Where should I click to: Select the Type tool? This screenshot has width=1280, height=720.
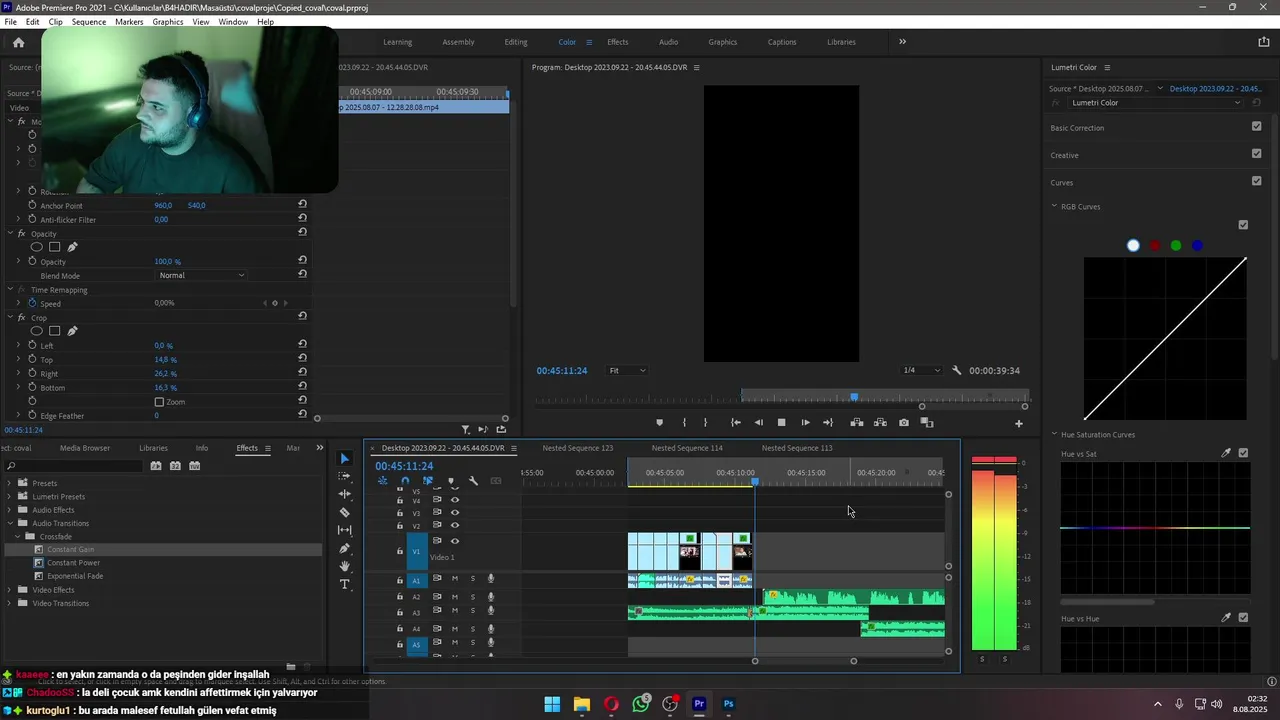[345, 584]
